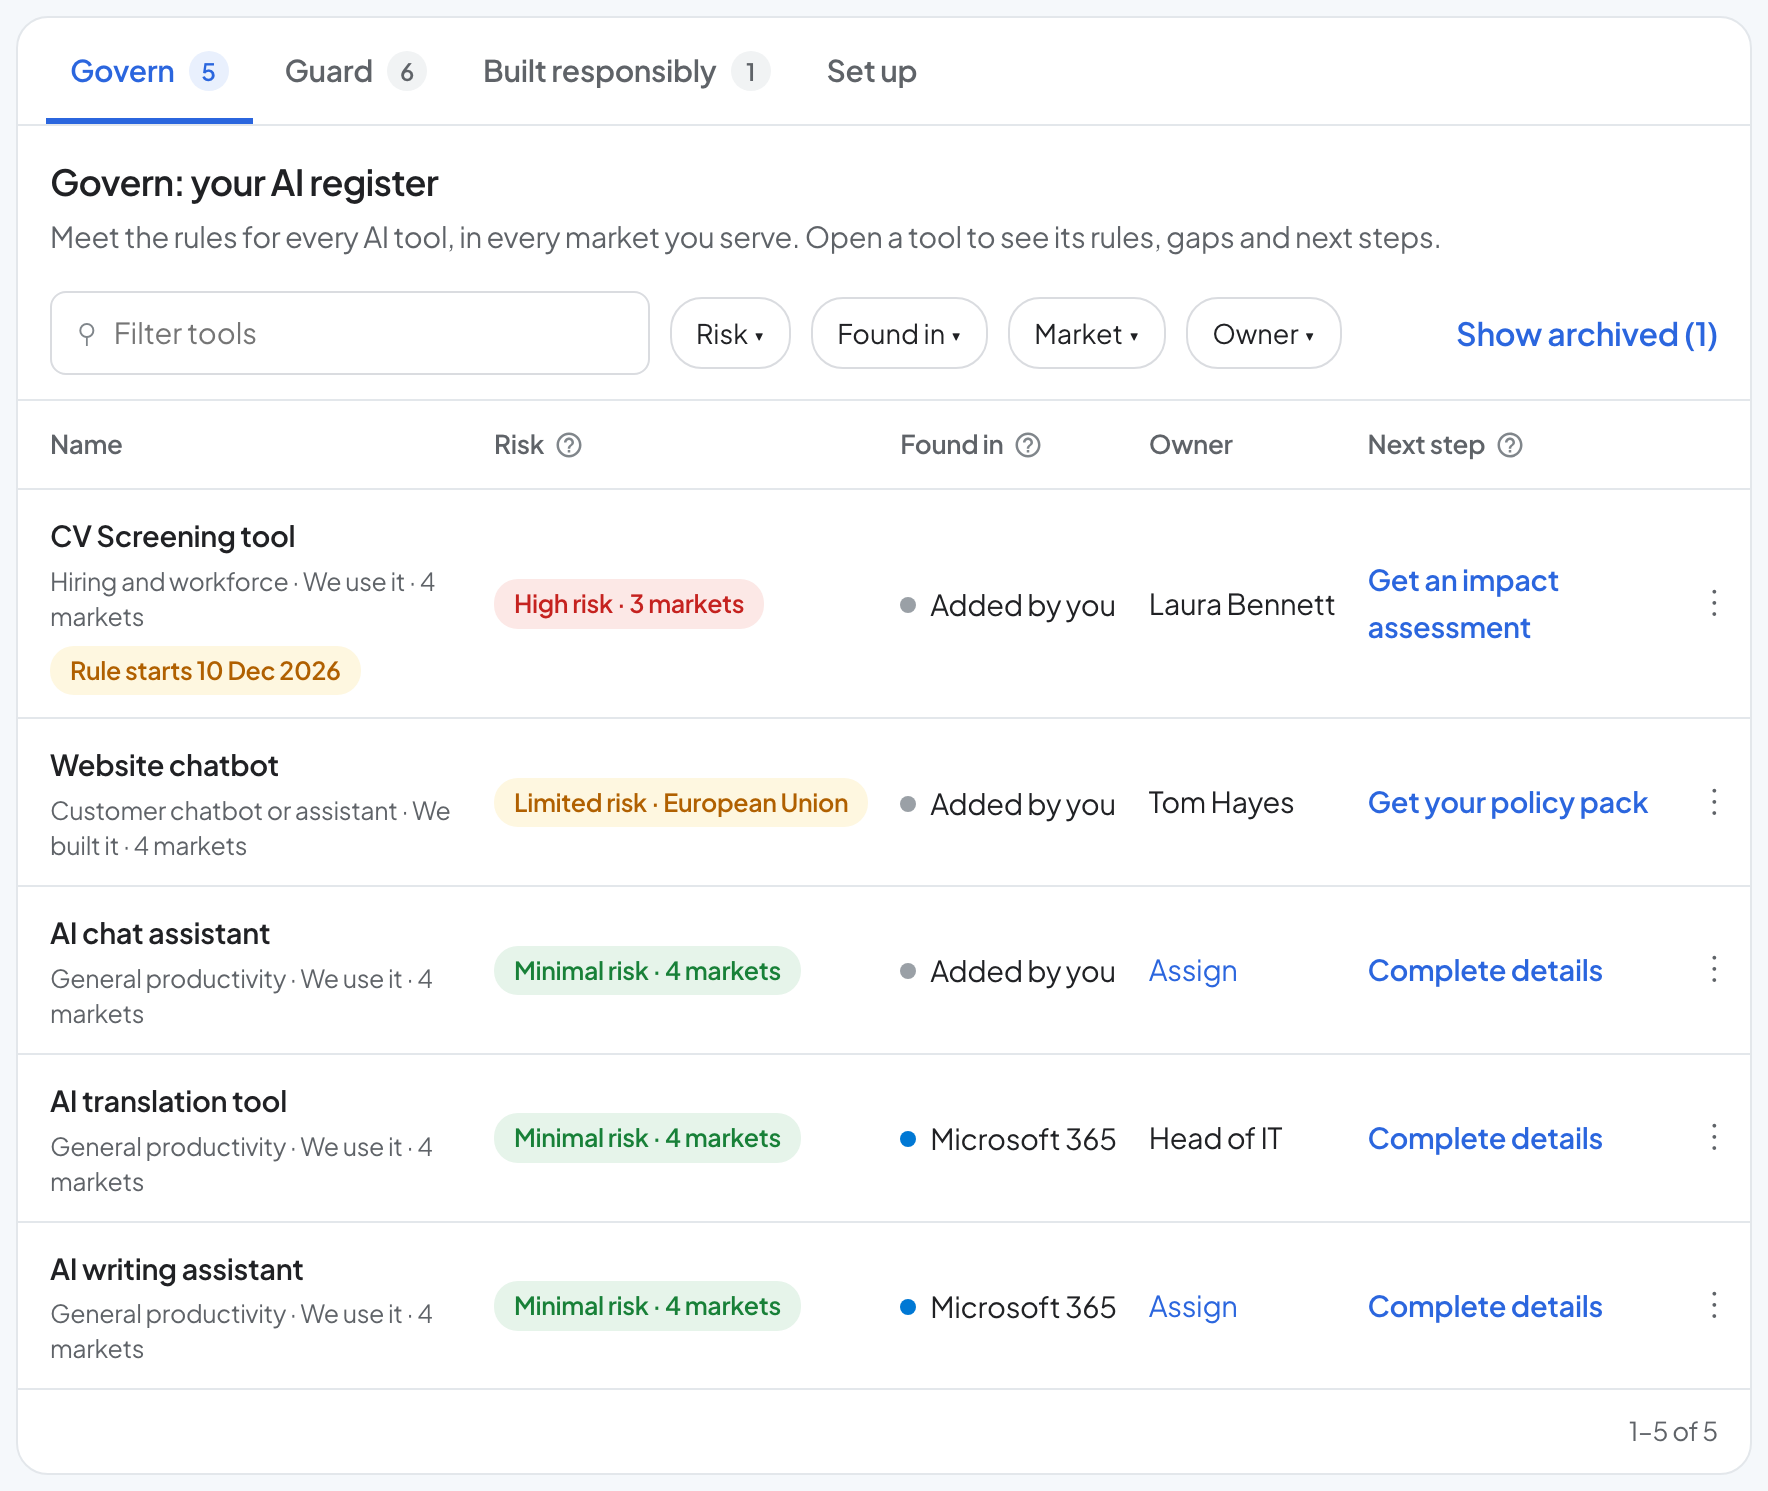
Task: Open the CV Screening tool entry
Action: coord(173,537)
